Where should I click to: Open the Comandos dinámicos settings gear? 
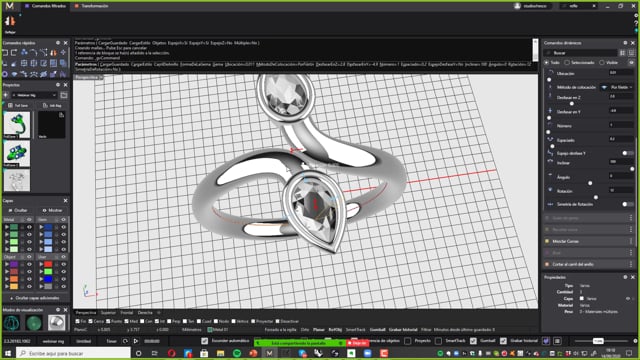point(625,43)
